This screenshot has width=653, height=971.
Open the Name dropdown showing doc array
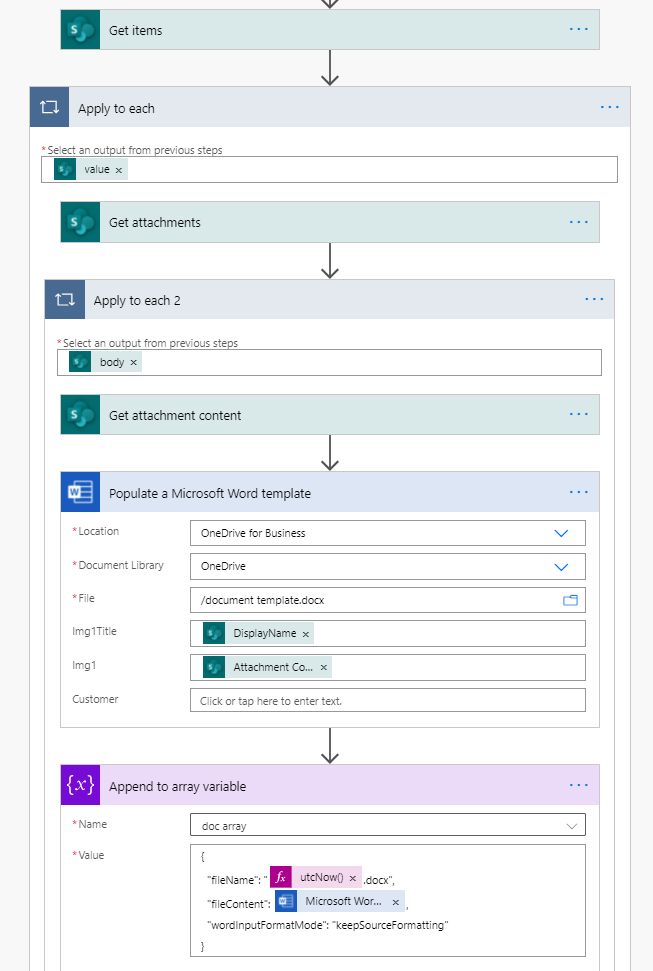point(571,825)
